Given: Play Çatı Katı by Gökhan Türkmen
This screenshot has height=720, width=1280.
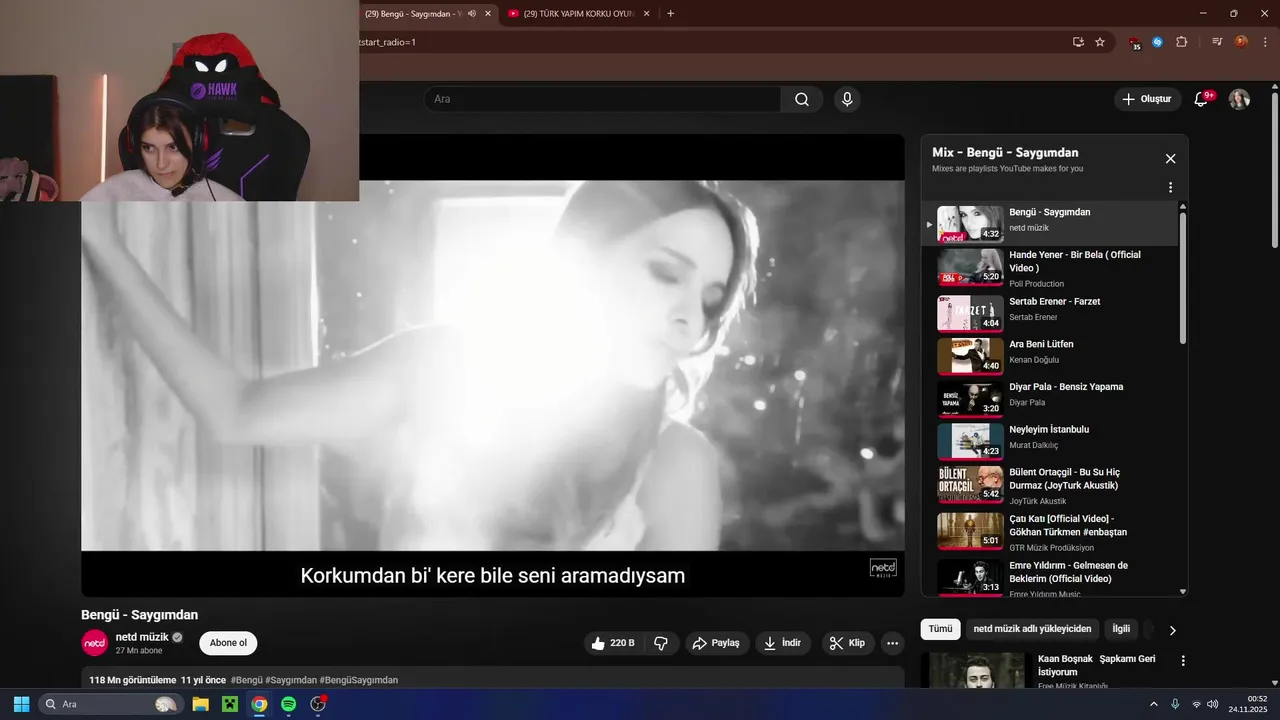Looking at the screenshot, I should pyautogui.click(x=1050, y=532).
